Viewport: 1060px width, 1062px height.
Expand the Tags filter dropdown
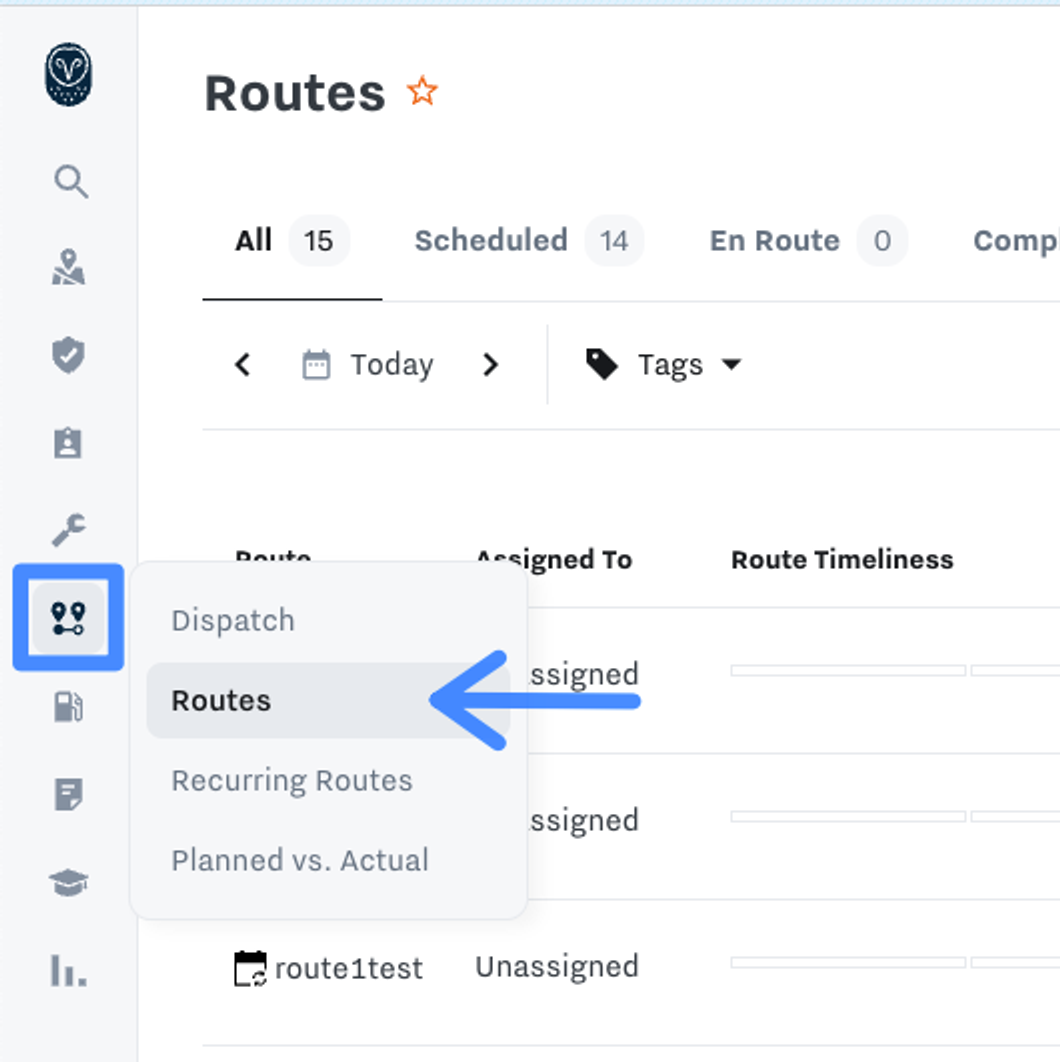tap(664, 365)
